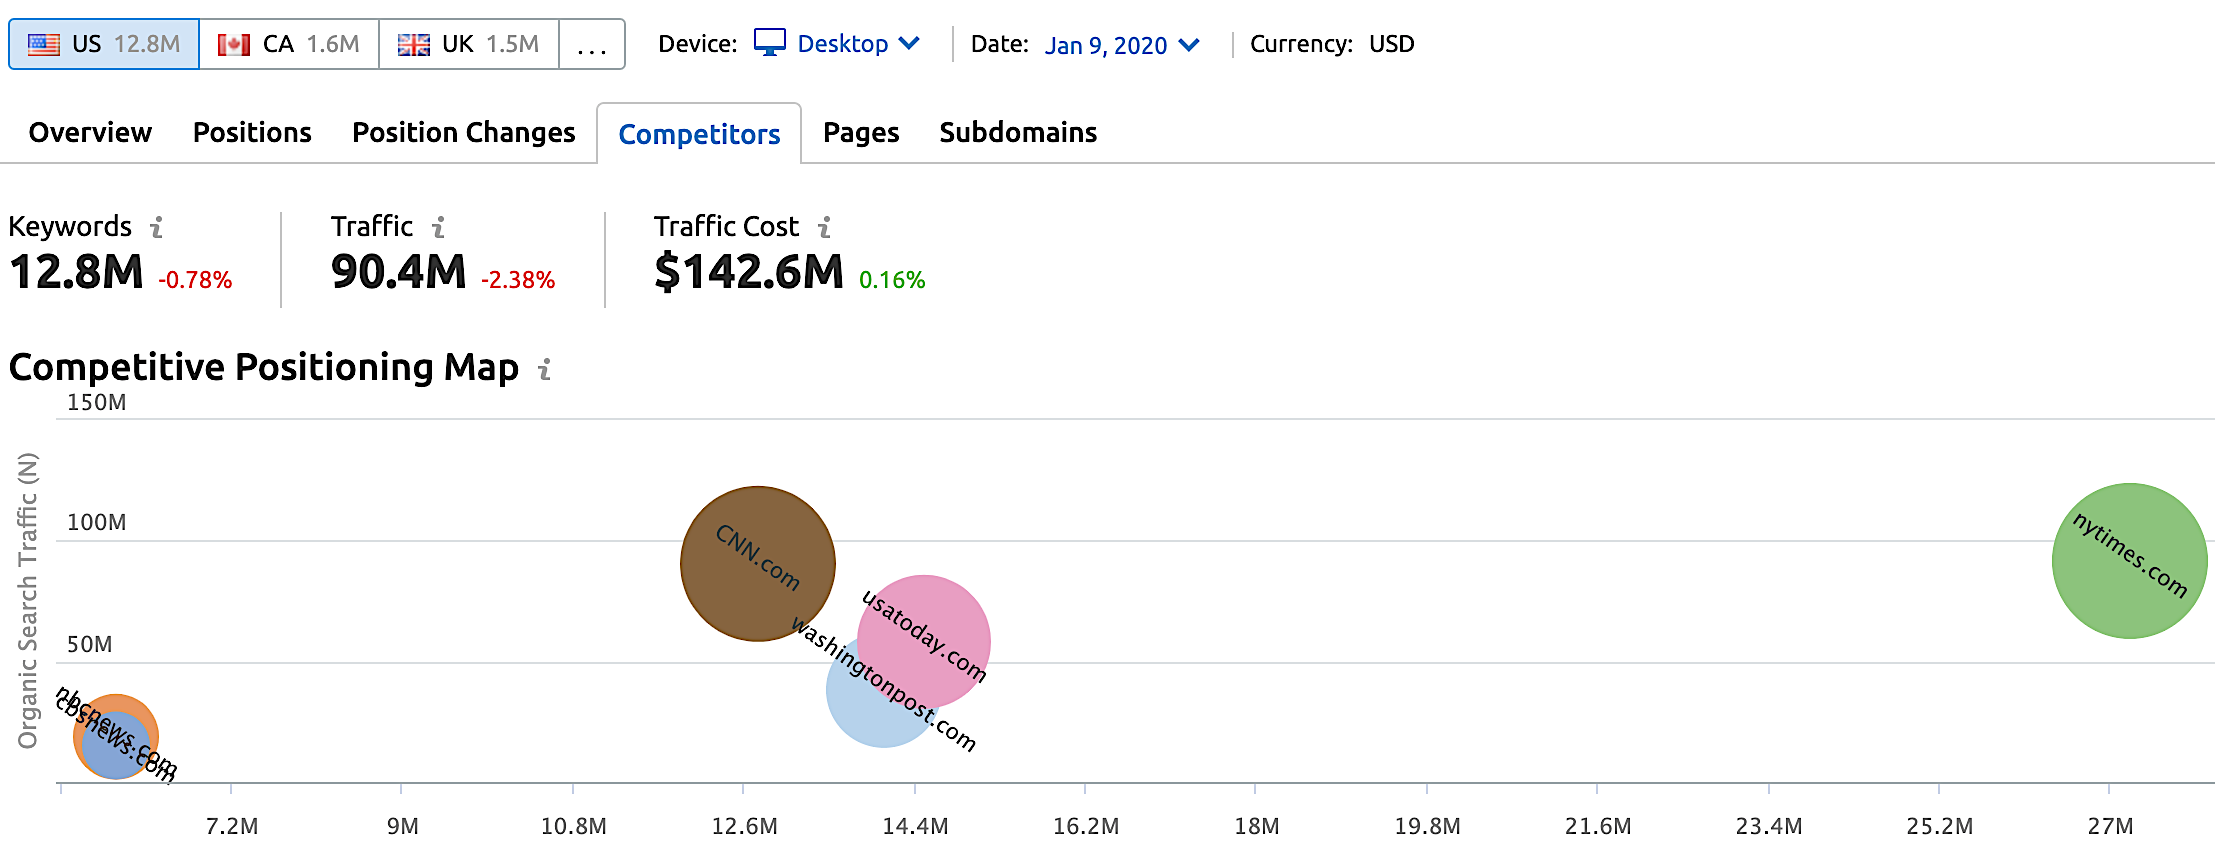
Task: Click the 18M x-axis label
Action: click(1256, 827)
